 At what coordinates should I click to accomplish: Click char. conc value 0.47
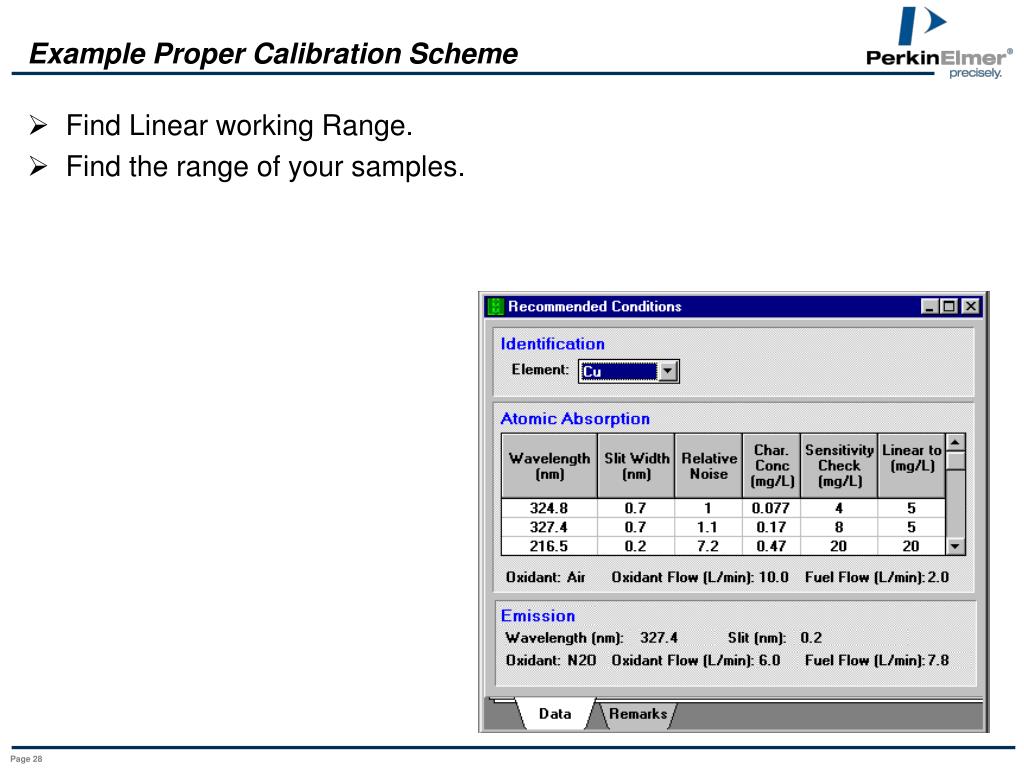point(771,546)
